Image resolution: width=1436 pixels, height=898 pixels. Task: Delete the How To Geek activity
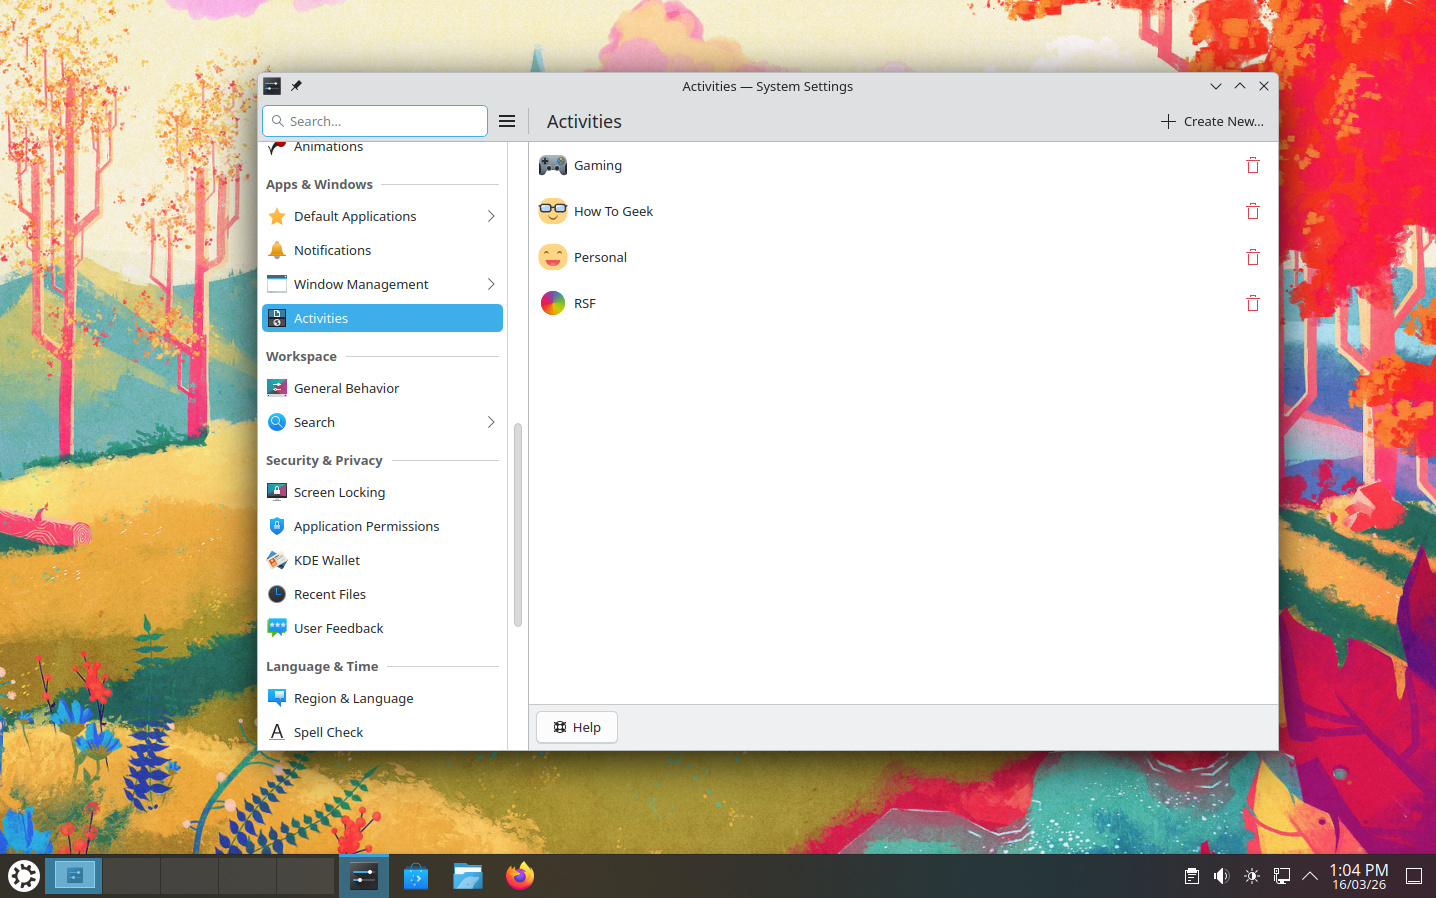pos(1252,212)
